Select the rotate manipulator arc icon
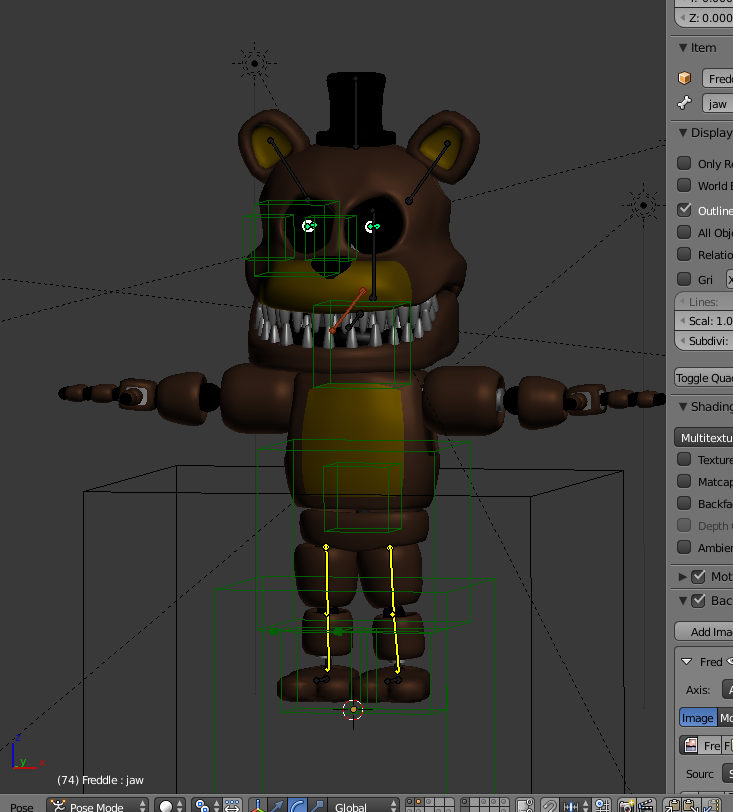Viewport: 733px width, 812px height. click(x=297, y=806)
